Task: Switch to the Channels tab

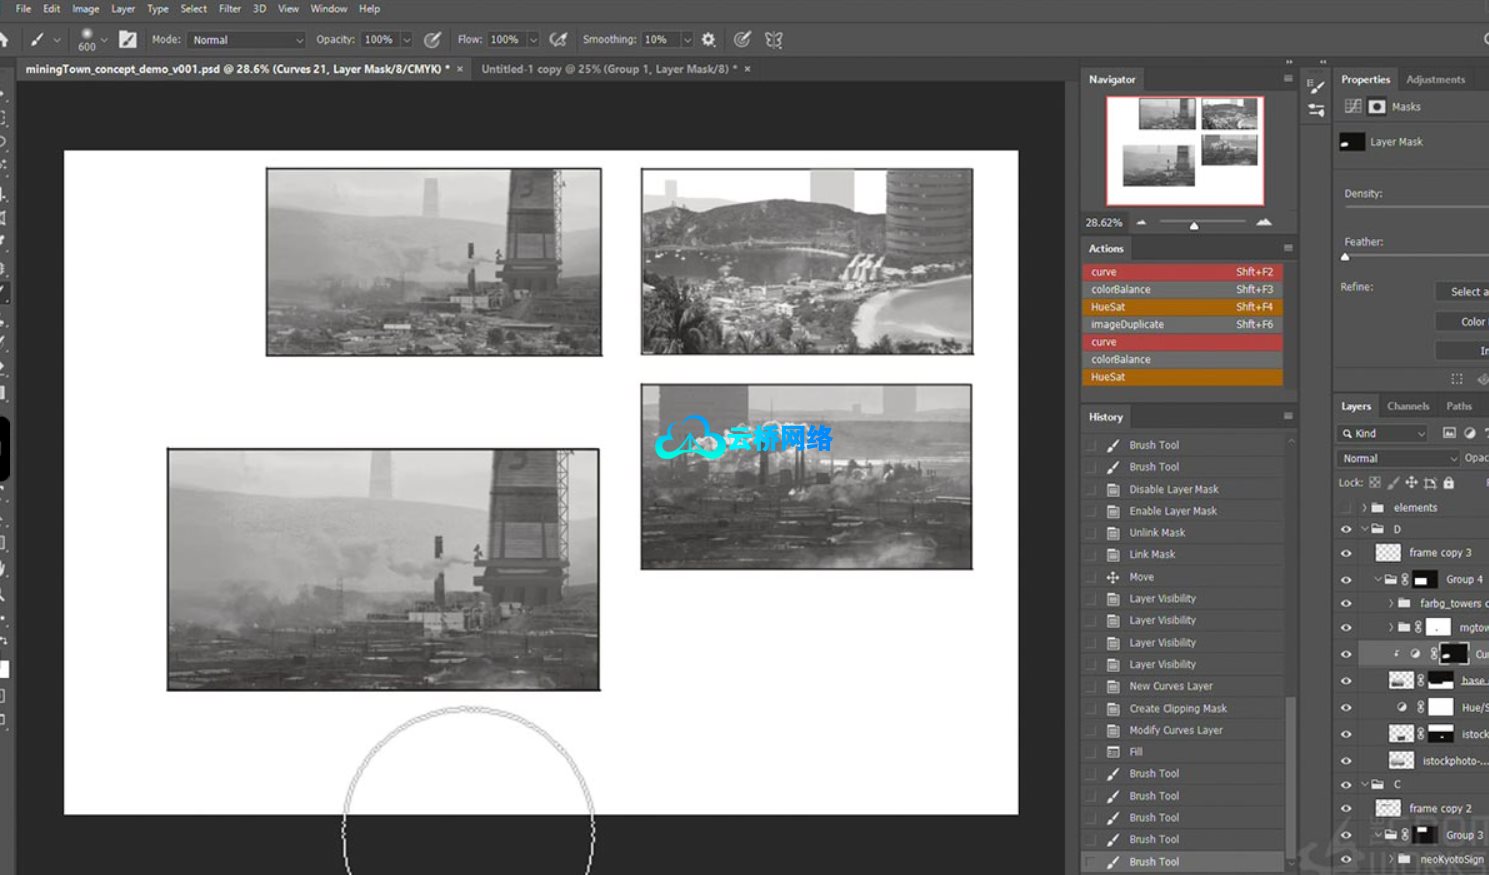Action: pyautogui.click(x=1407, y=406)
